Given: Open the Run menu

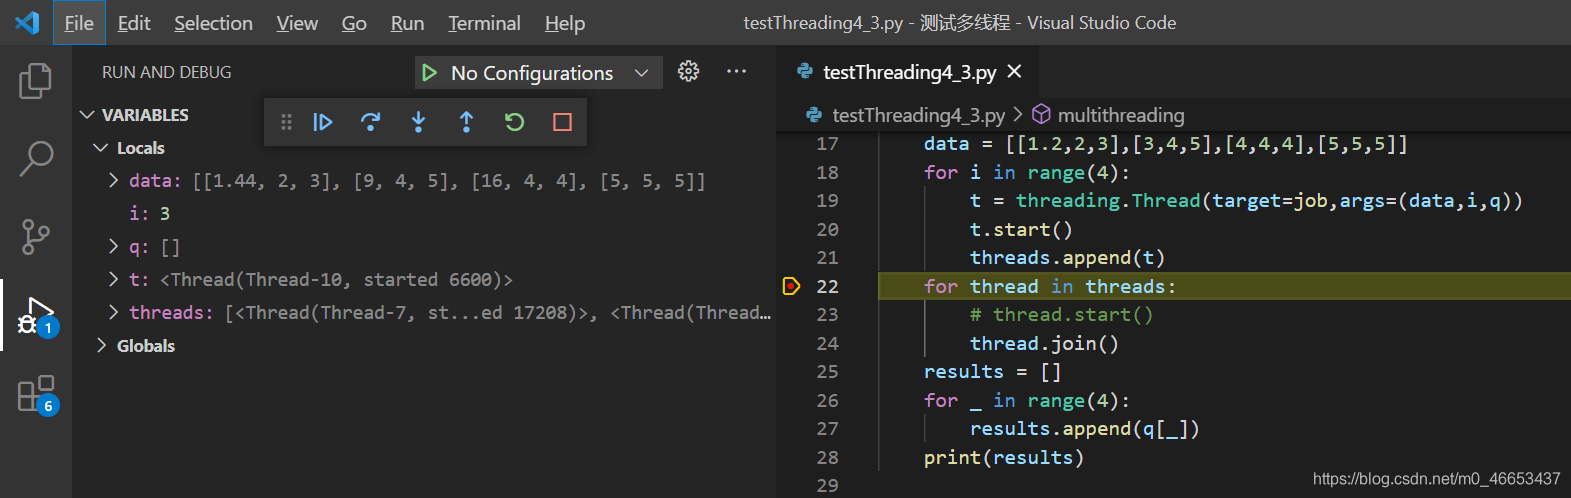Looking at the screenshot, I should 407,23.
